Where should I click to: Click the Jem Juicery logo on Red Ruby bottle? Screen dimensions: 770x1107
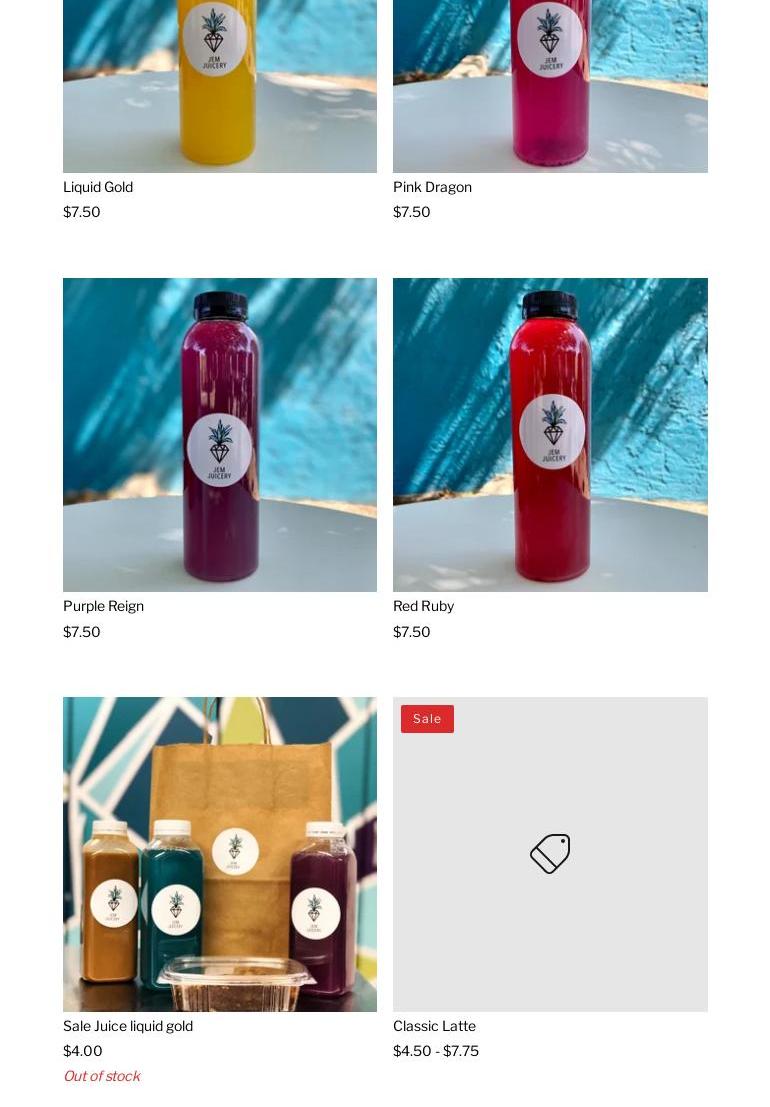552,432
